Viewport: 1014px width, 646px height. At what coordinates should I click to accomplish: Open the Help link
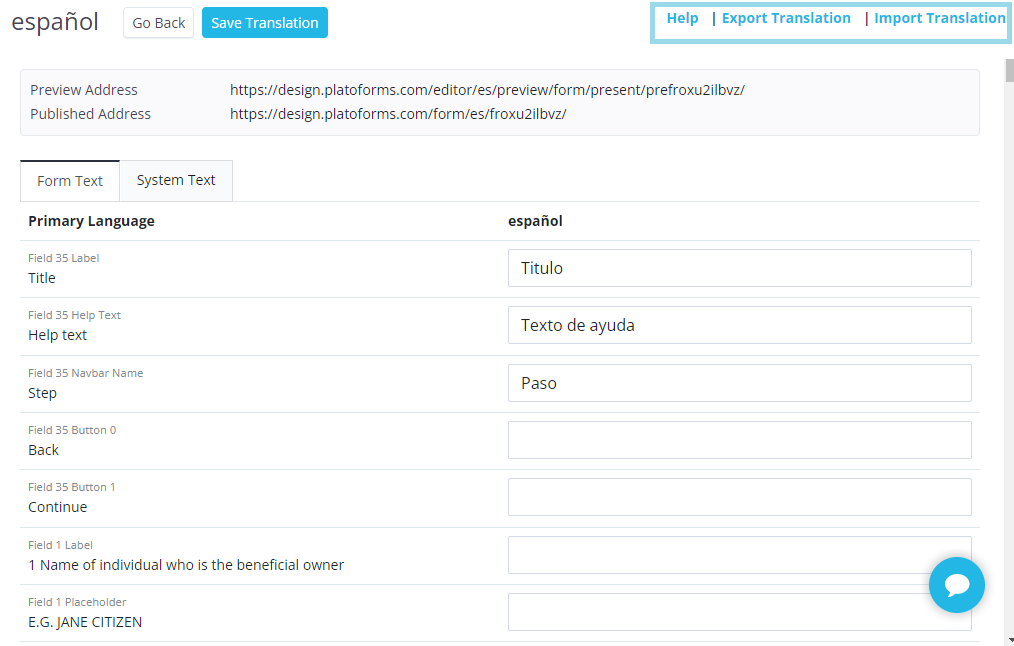point(682,18)
